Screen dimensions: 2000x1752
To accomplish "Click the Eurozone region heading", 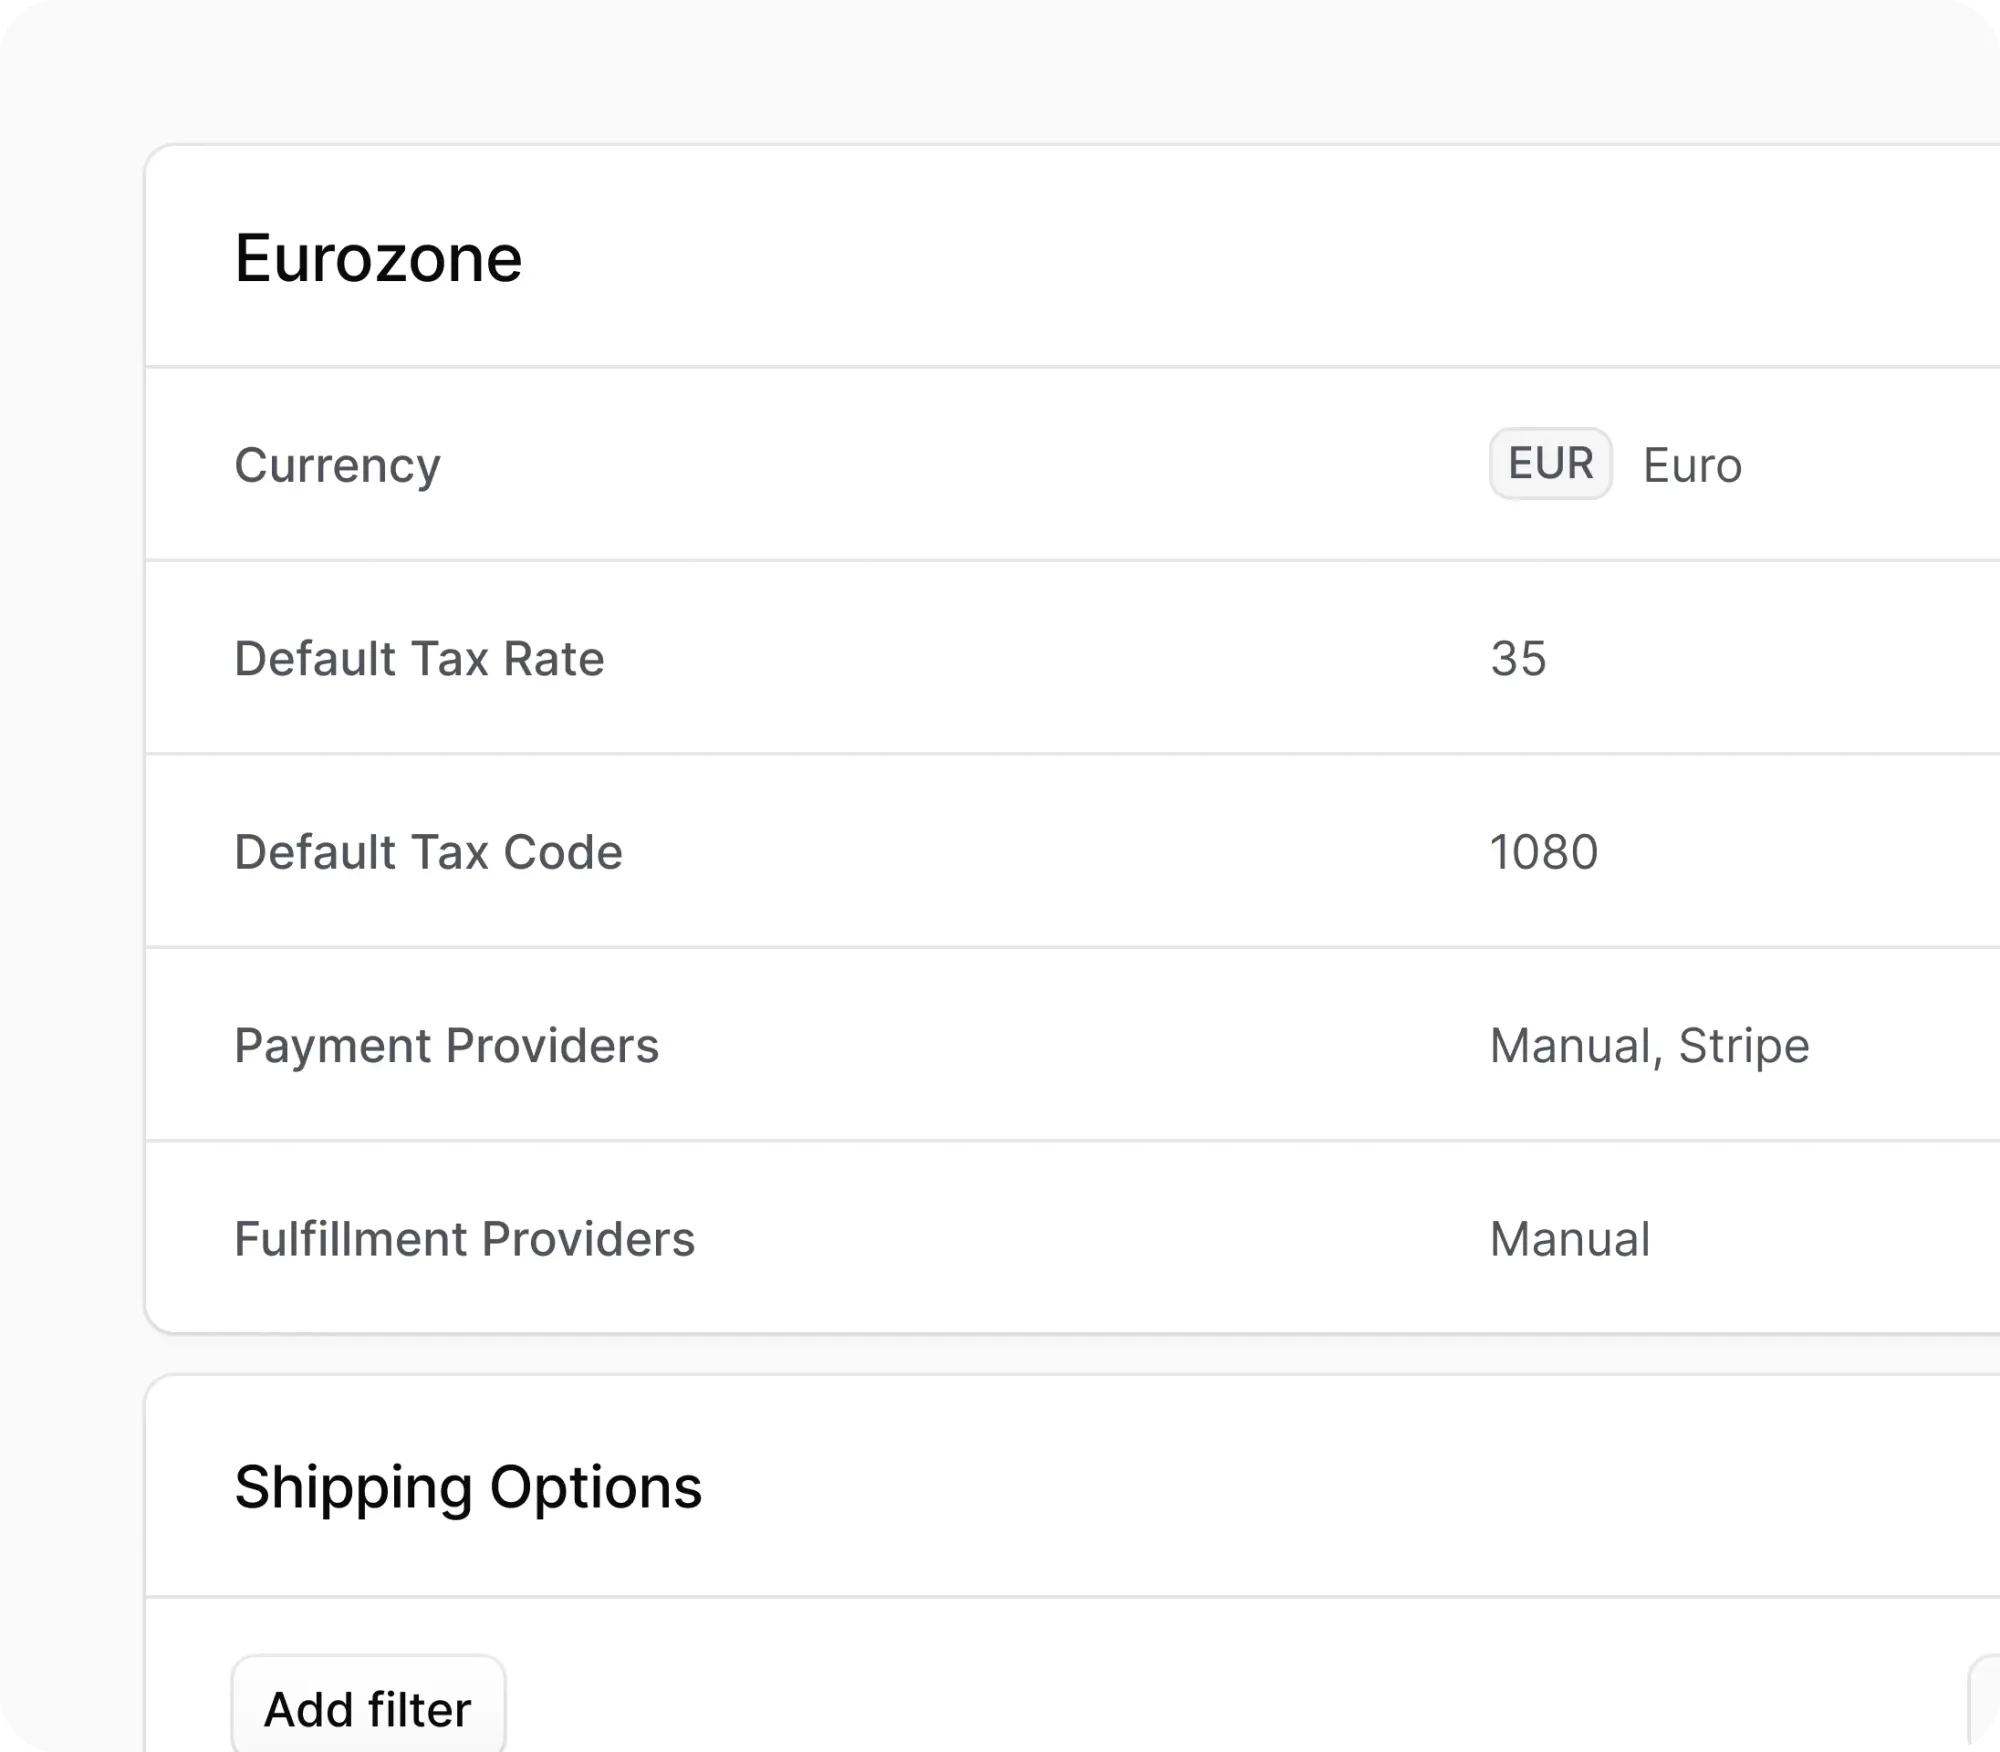I will click(378, 259).
